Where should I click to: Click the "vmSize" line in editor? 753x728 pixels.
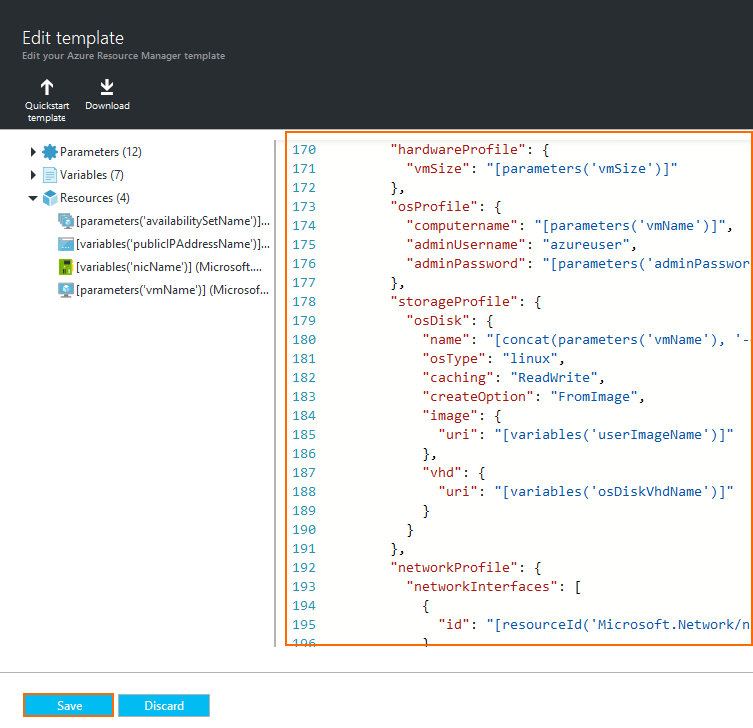pos(542,169)
